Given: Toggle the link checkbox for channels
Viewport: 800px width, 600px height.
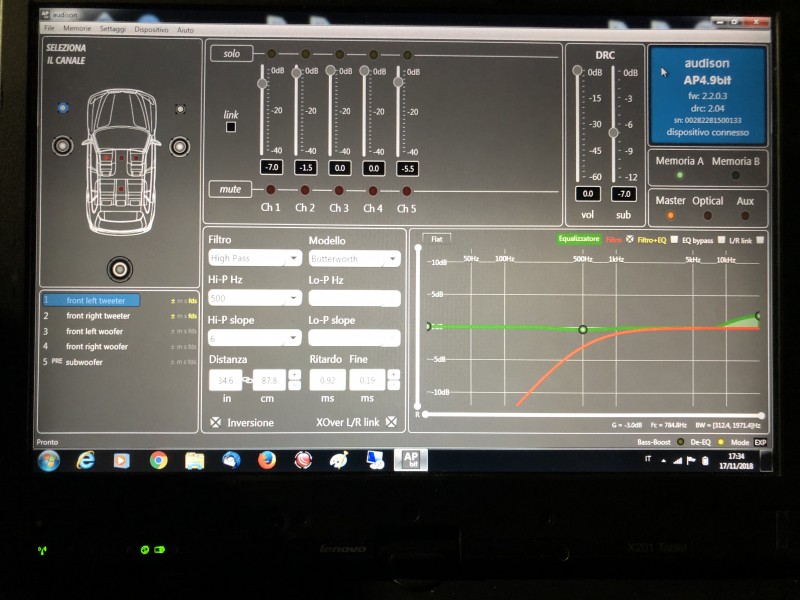Looking at the screenshot, I should [231, 127].
